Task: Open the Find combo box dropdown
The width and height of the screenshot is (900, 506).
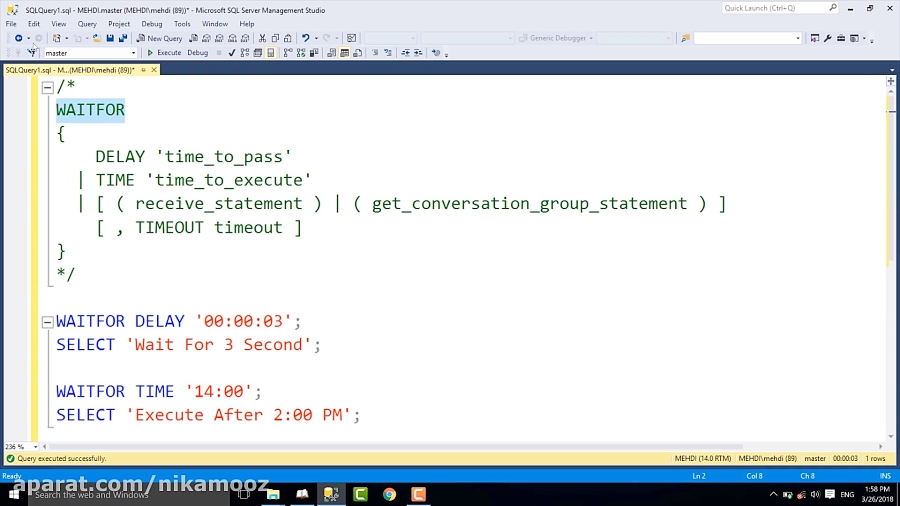Action: 797,38
